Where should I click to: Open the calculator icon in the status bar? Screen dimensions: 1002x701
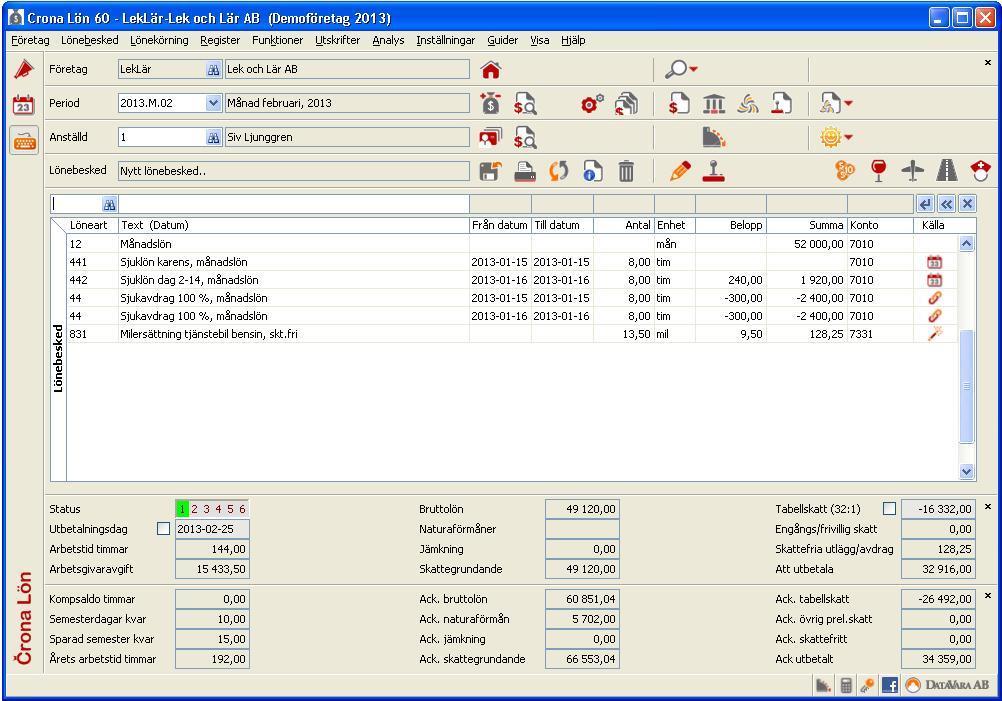coord(845,686)
